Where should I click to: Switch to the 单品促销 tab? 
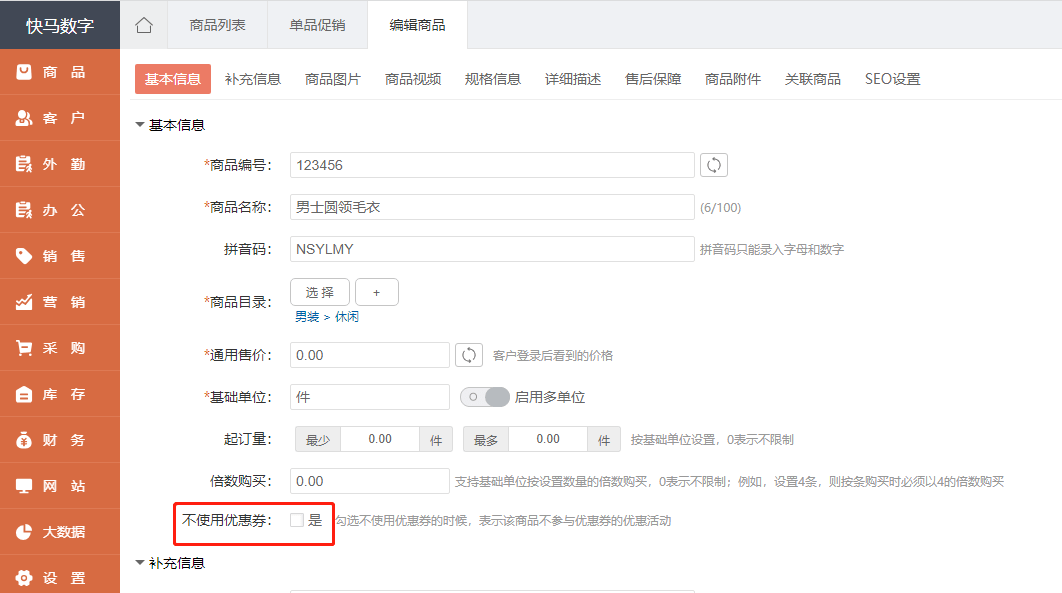(x=317, y=25)
